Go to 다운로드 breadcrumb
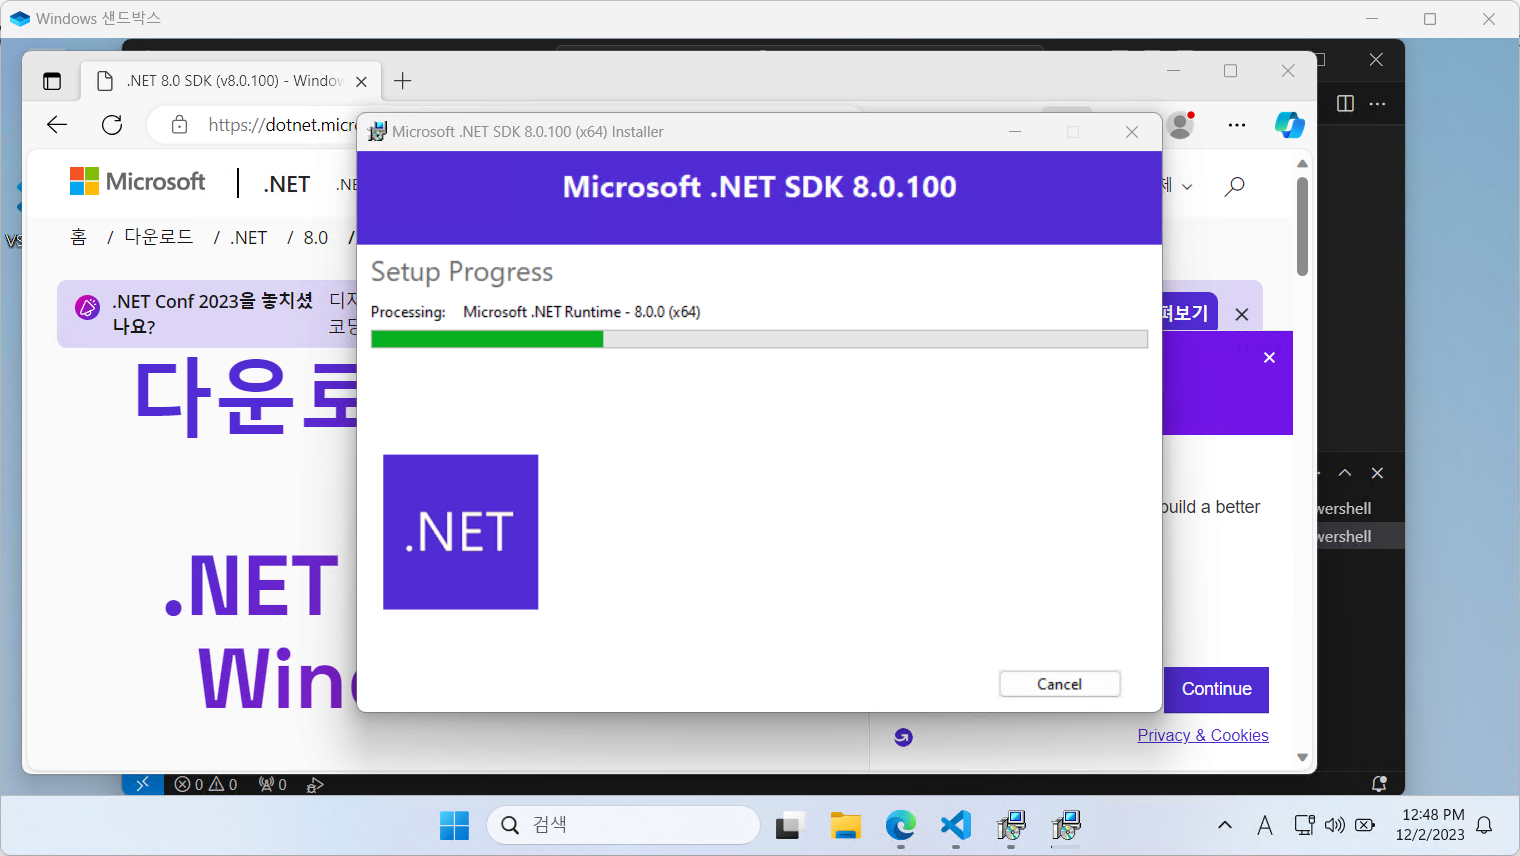 click(159, 237)
